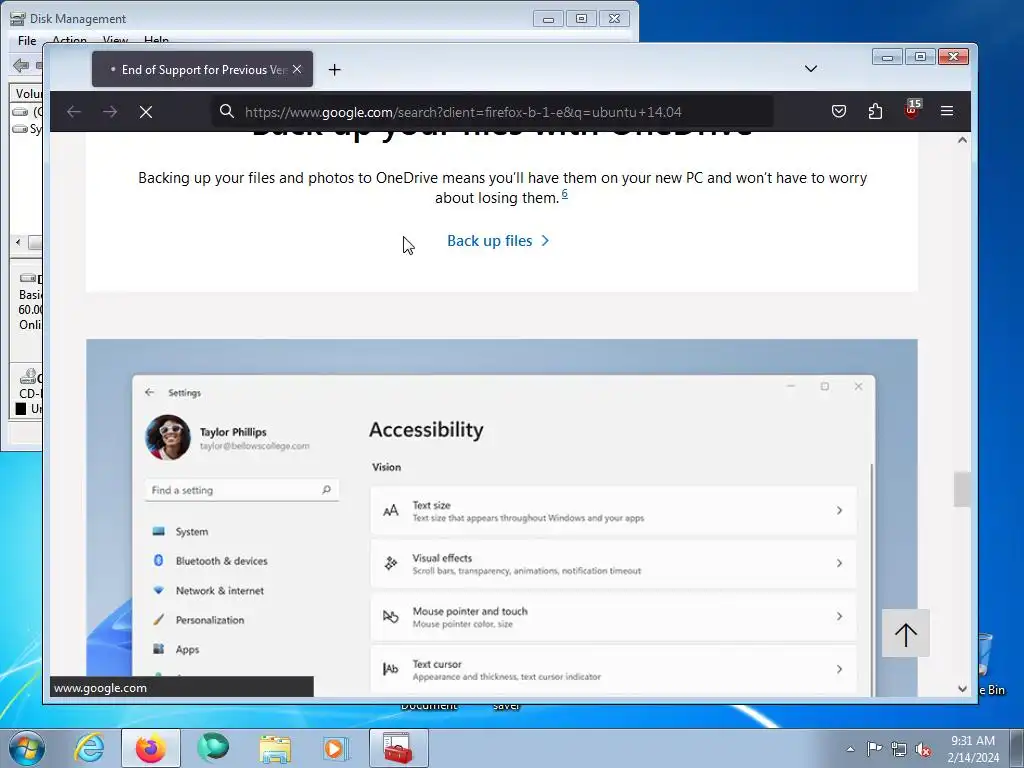This screenshot has height=768, width=1024.
Task: Open the Save to Pocket icon
Action: point(839,111)
